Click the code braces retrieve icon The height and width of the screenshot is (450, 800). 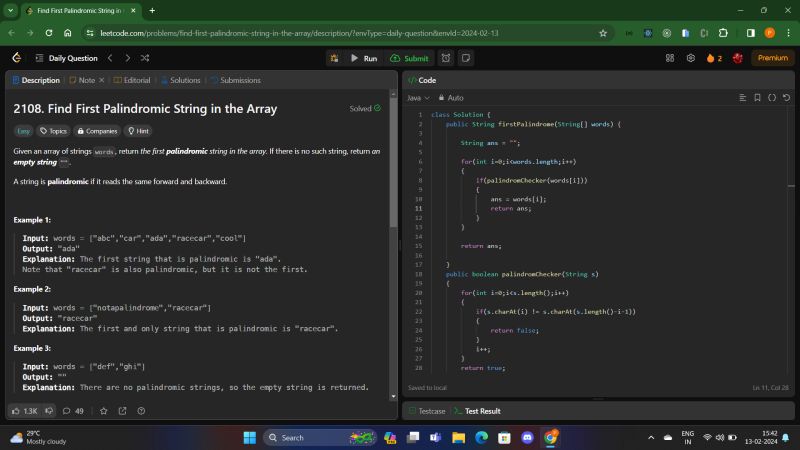772,97
